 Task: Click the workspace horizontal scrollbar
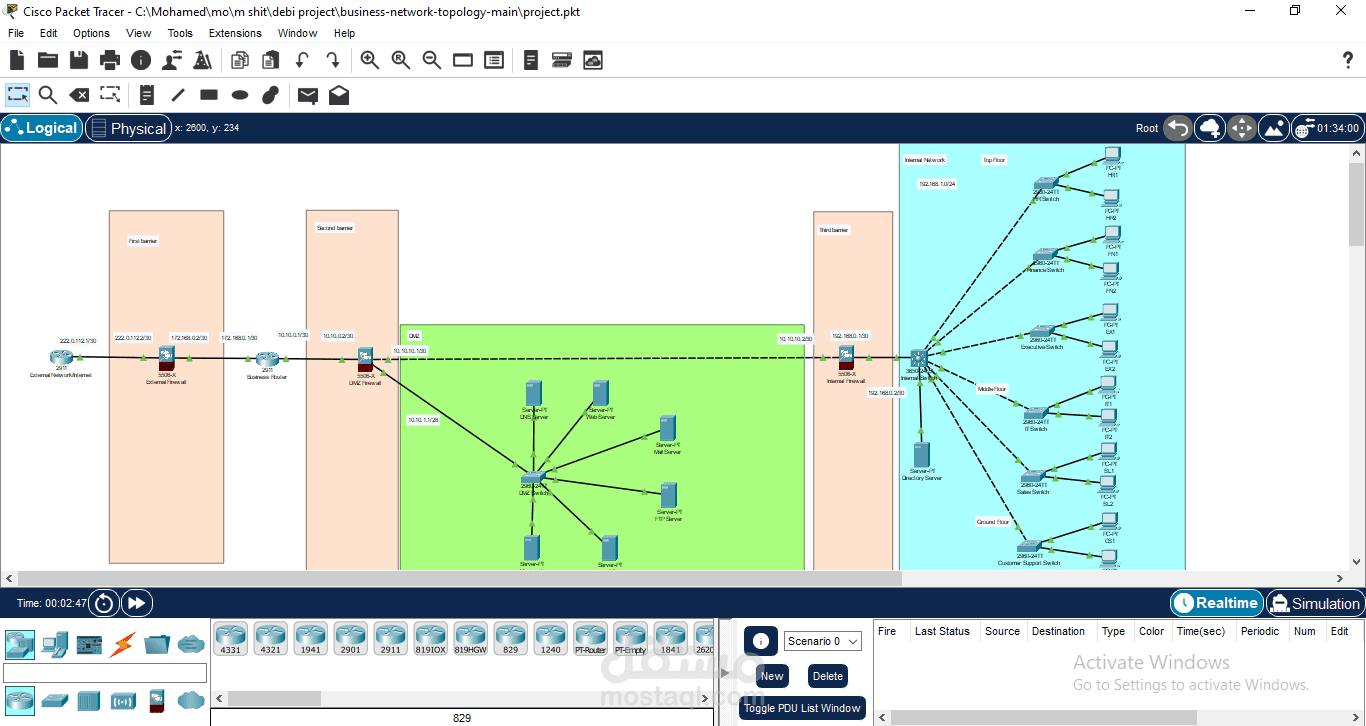point(460,578)
